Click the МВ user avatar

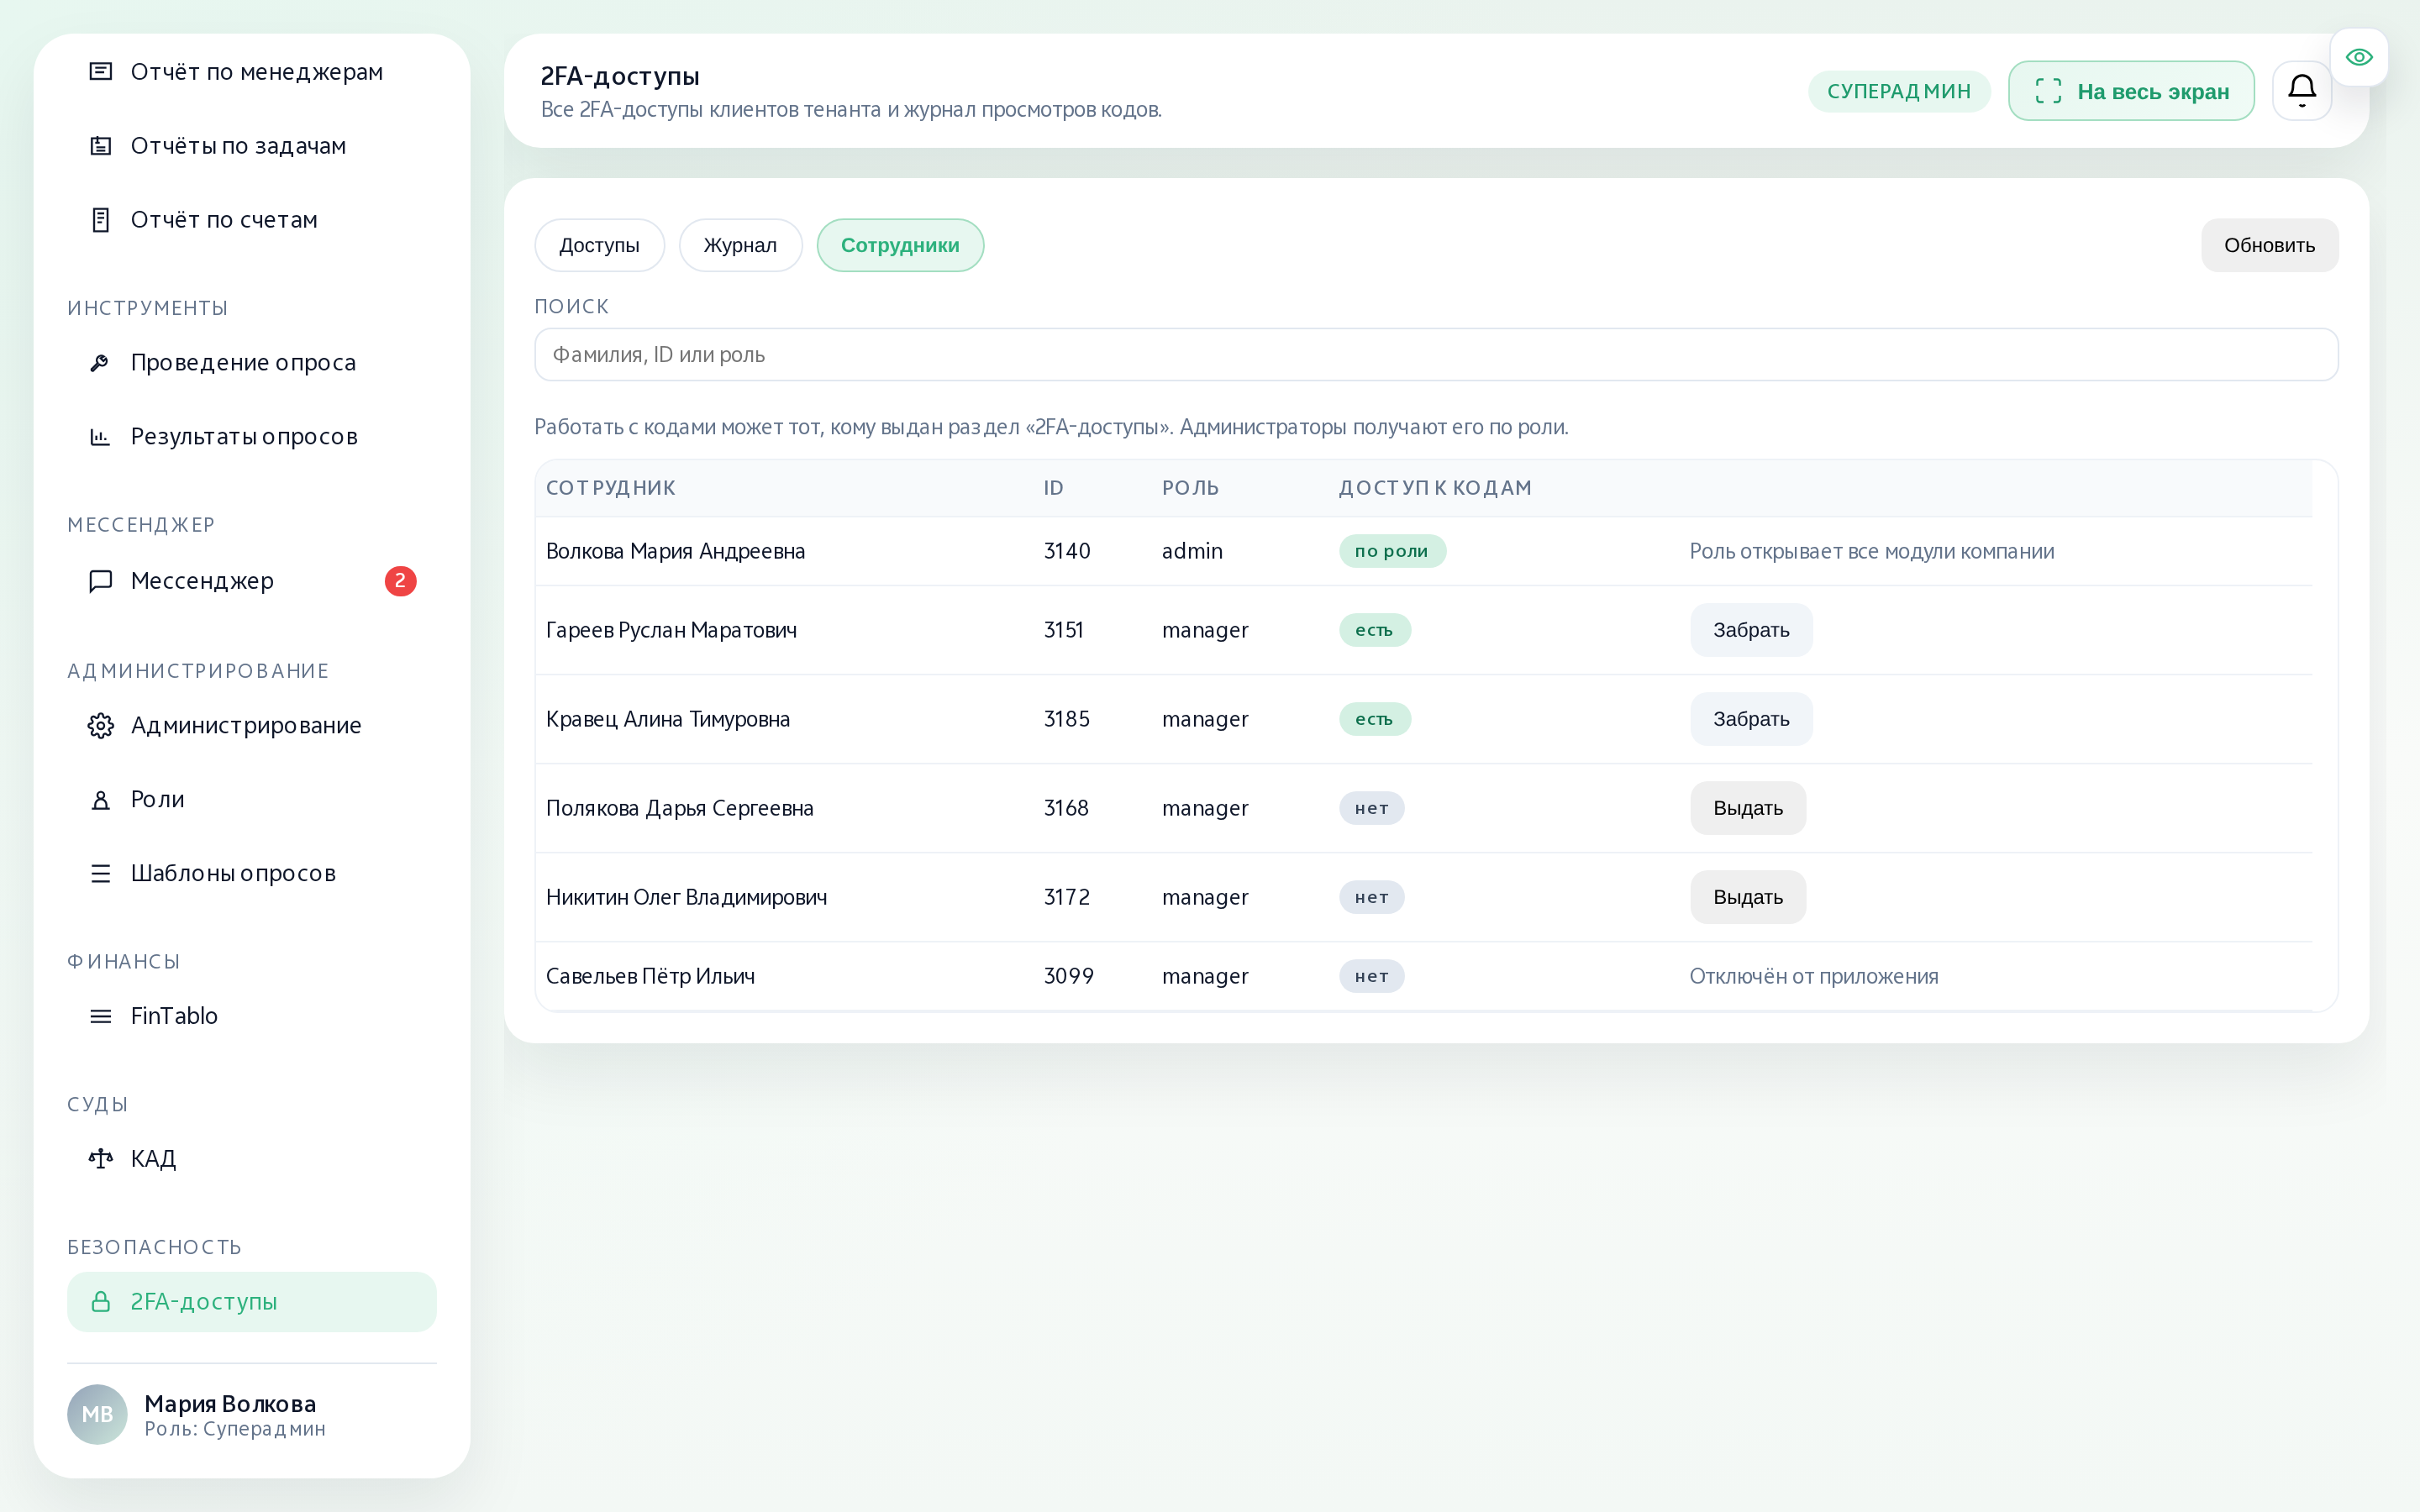[97, 1414]
